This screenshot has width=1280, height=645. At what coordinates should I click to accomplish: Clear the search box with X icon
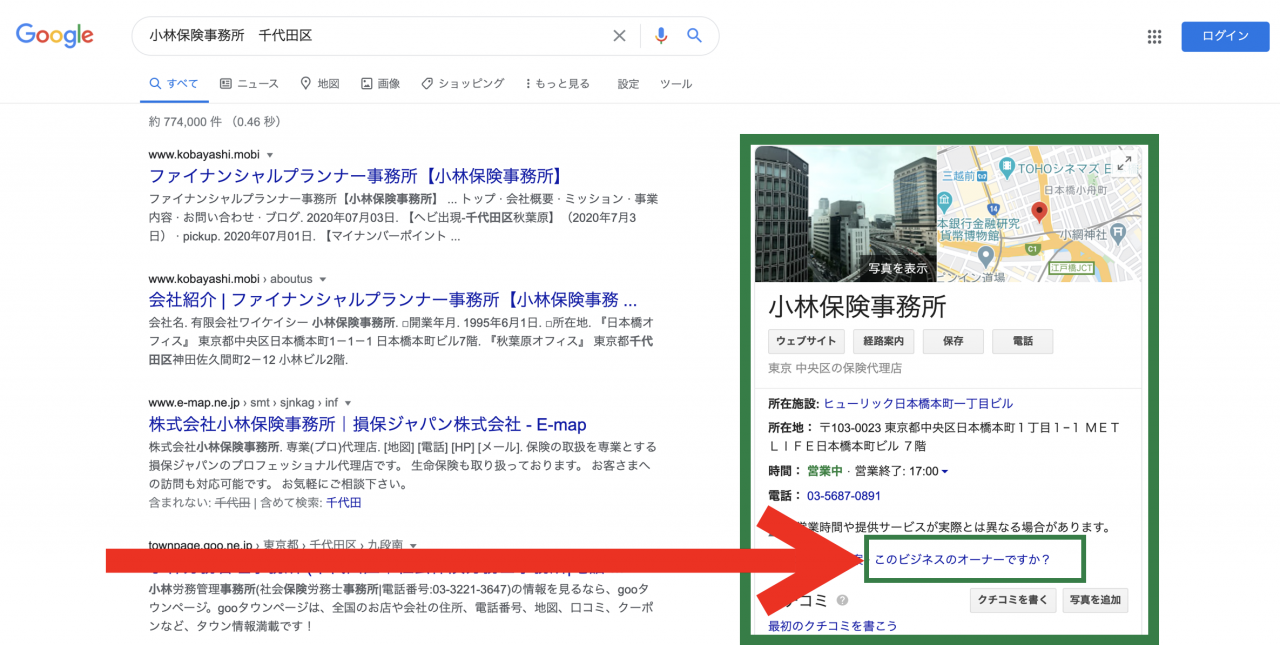(619, 36)
